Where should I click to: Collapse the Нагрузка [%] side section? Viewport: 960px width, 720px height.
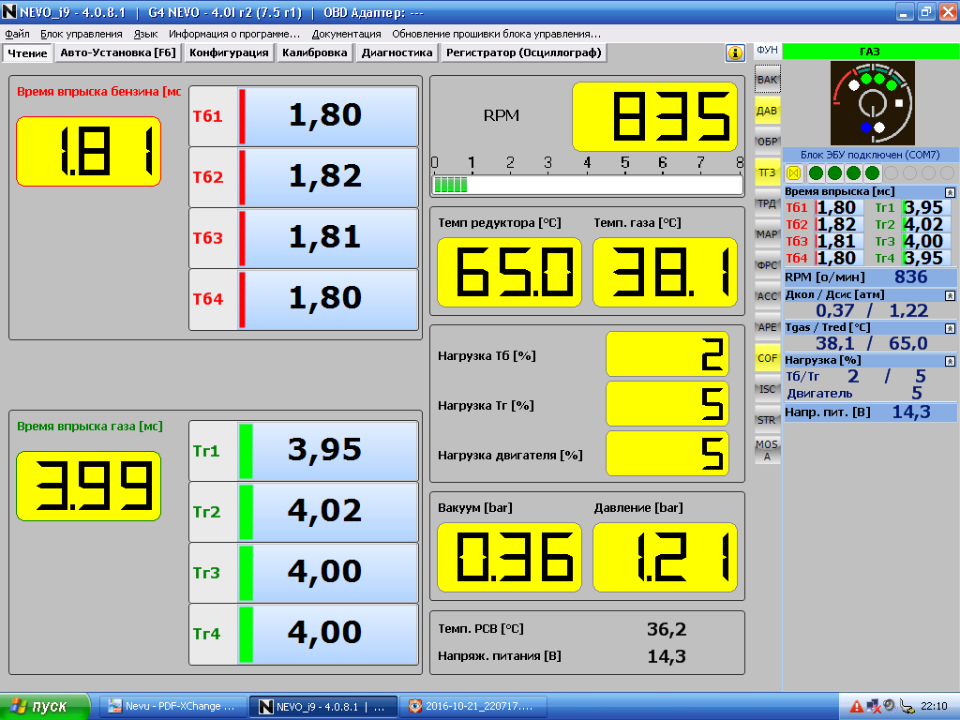coord(950,360)
